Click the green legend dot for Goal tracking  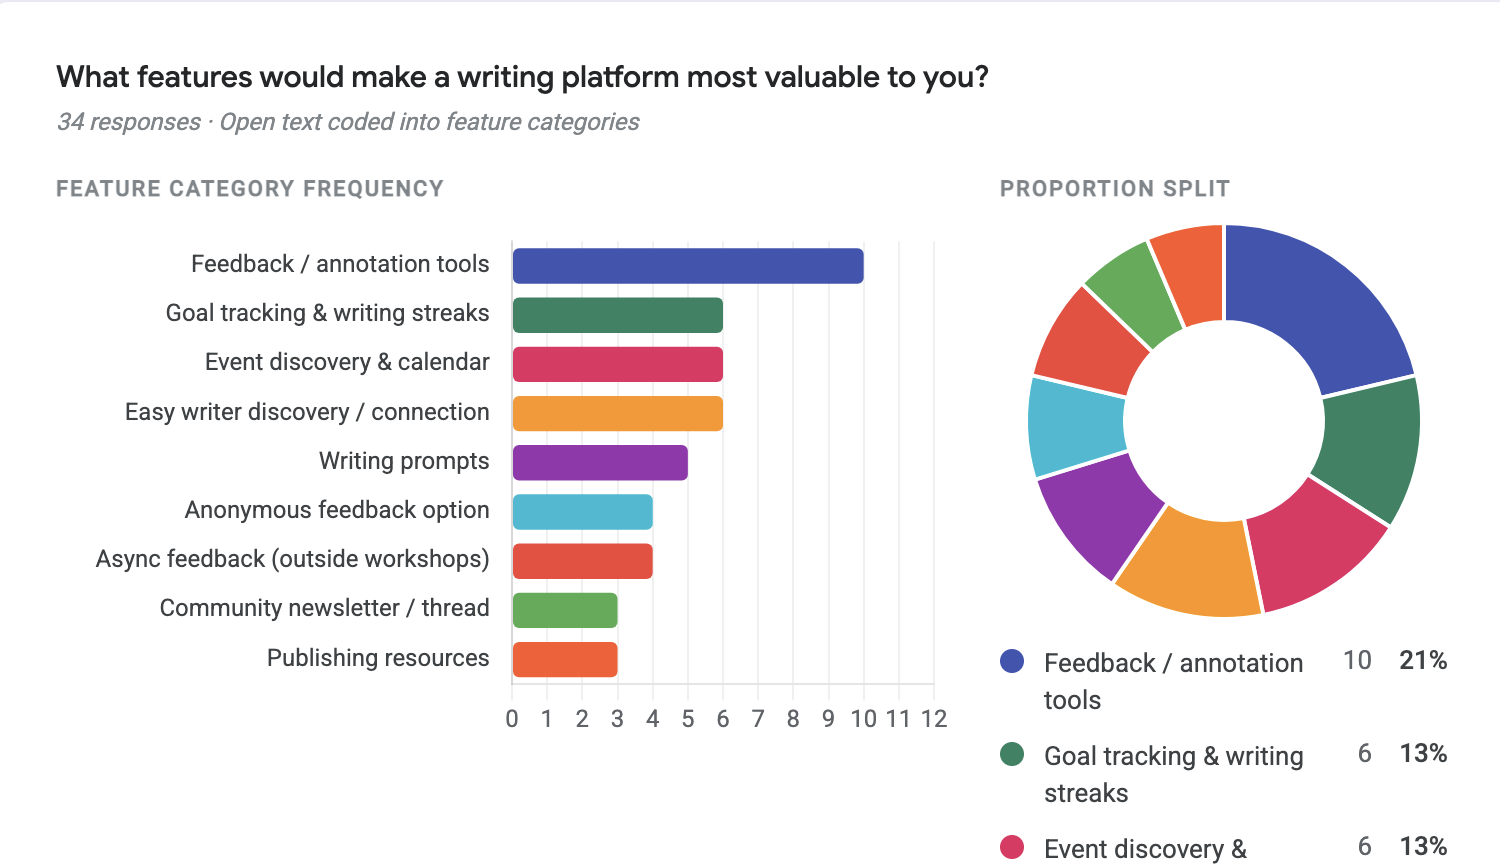pos(1012,754)
